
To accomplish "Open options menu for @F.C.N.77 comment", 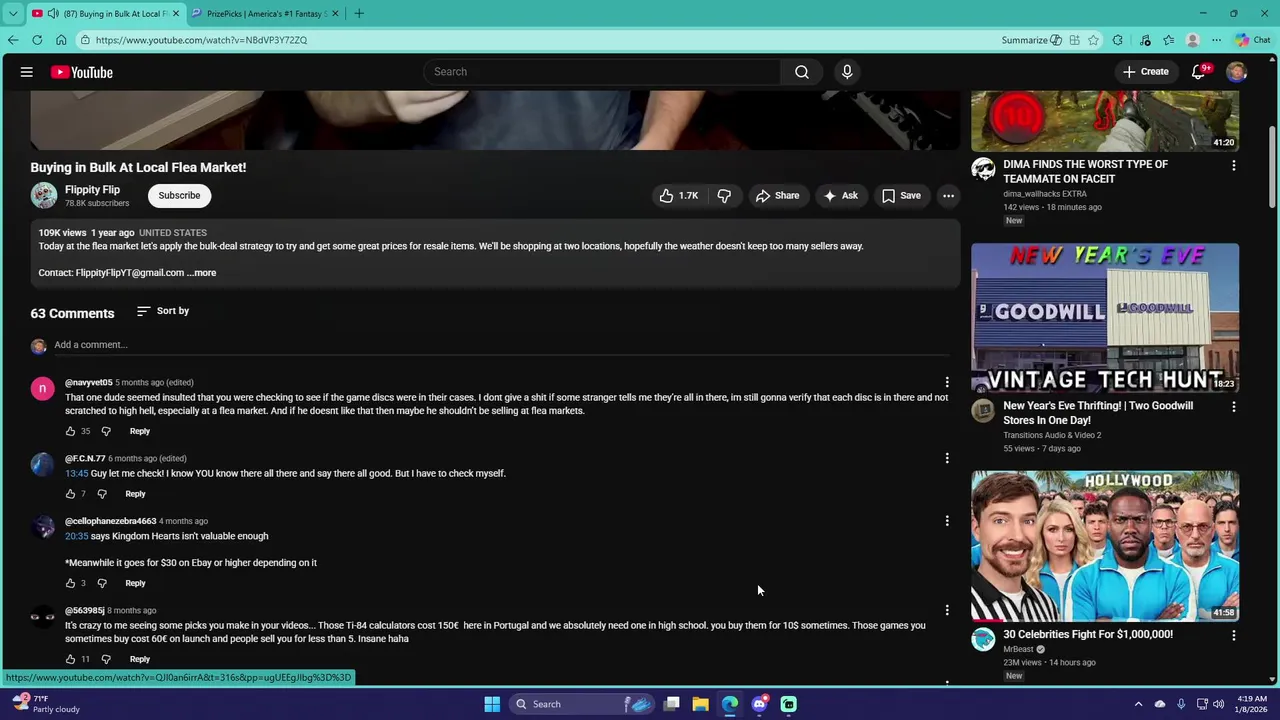I will pyautogui.click(x=947, y=458).
